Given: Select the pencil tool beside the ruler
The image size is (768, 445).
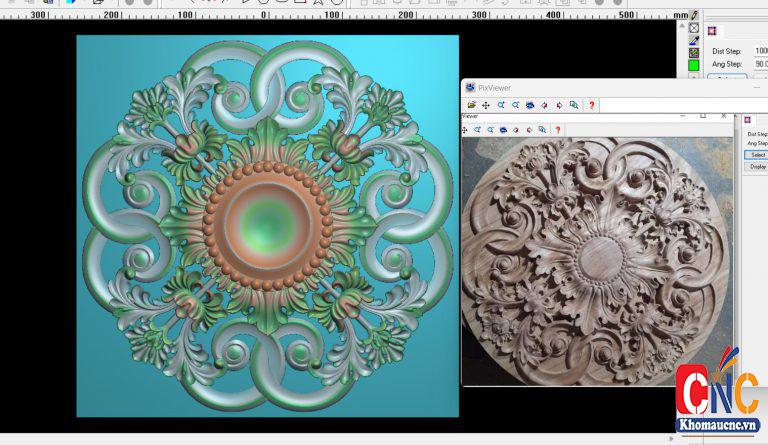Looking at the screenshot, I should click(x=694, y=15).
